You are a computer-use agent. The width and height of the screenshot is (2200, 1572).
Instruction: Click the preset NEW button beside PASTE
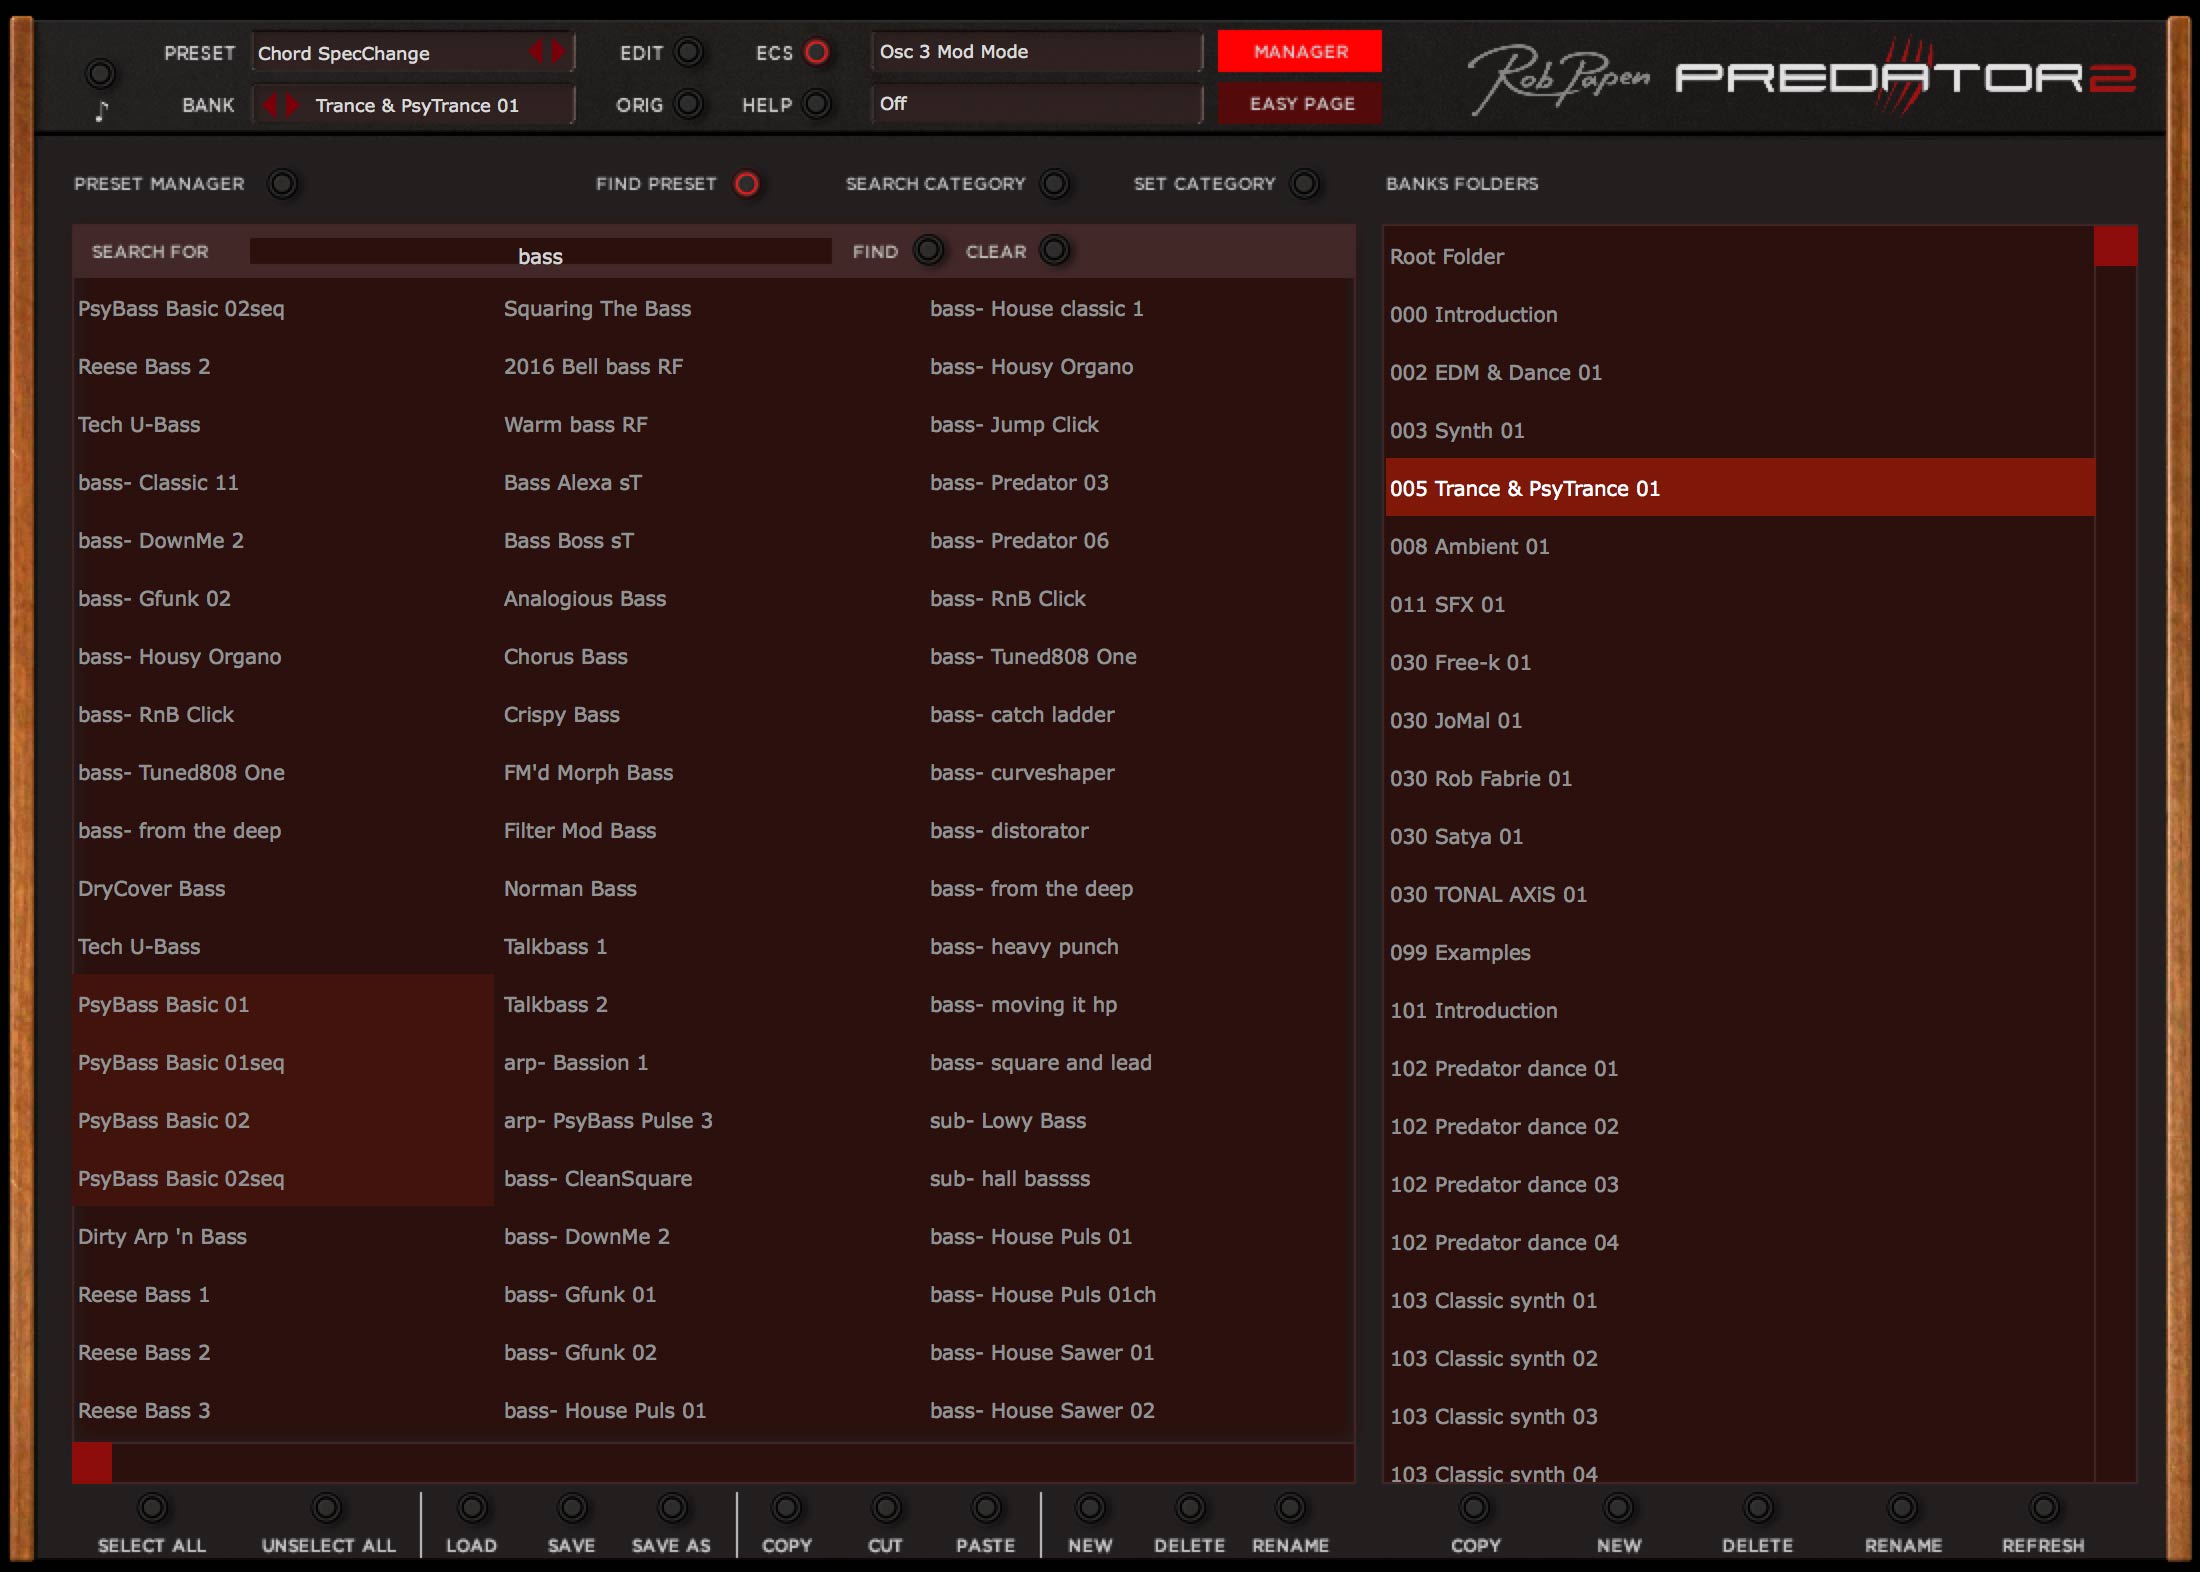[x=1090, y=1507]
